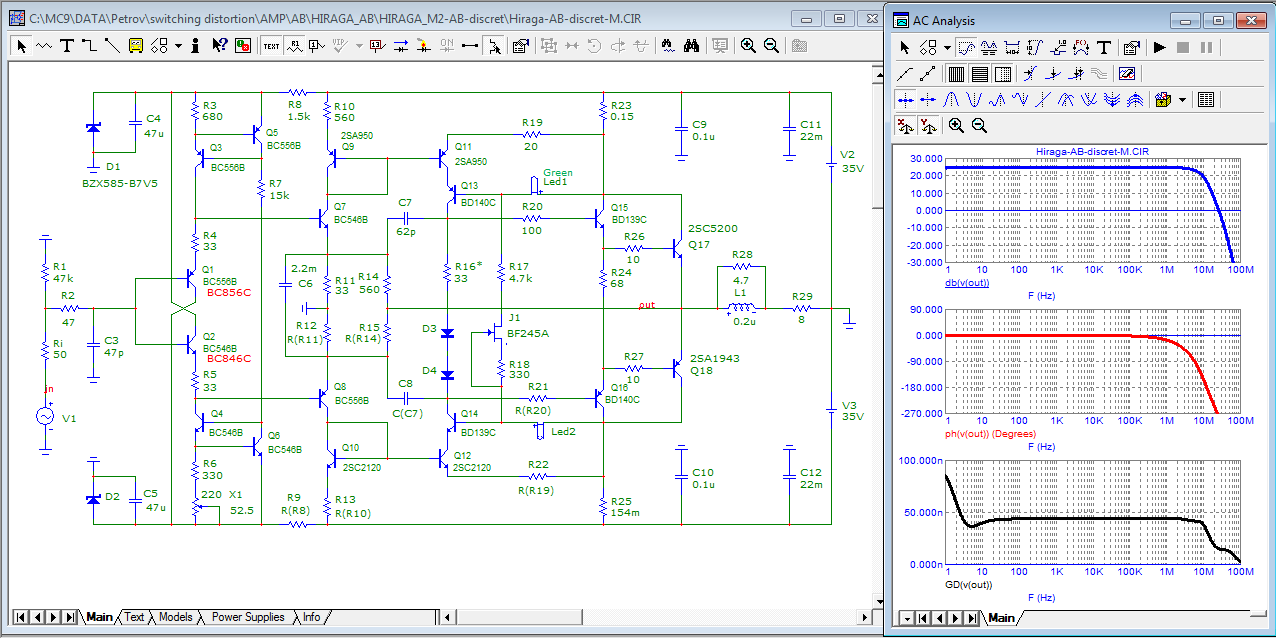Expand the graphics dropdown arrow in AC Analysis toolbar
Image resolution: width=1276 pixels, height=638 pixels.
click(x=947, y=47)
